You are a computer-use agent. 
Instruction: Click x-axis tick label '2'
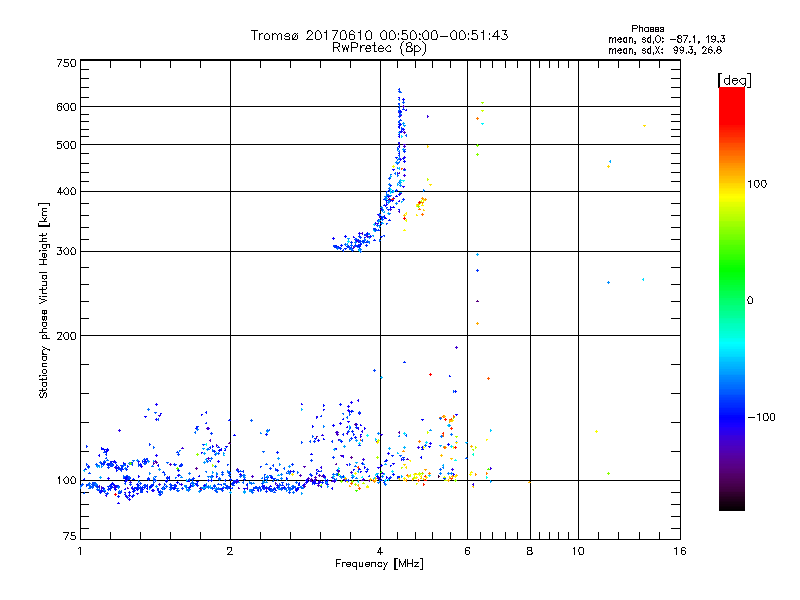pyautogui.click(x=230, y=551)
